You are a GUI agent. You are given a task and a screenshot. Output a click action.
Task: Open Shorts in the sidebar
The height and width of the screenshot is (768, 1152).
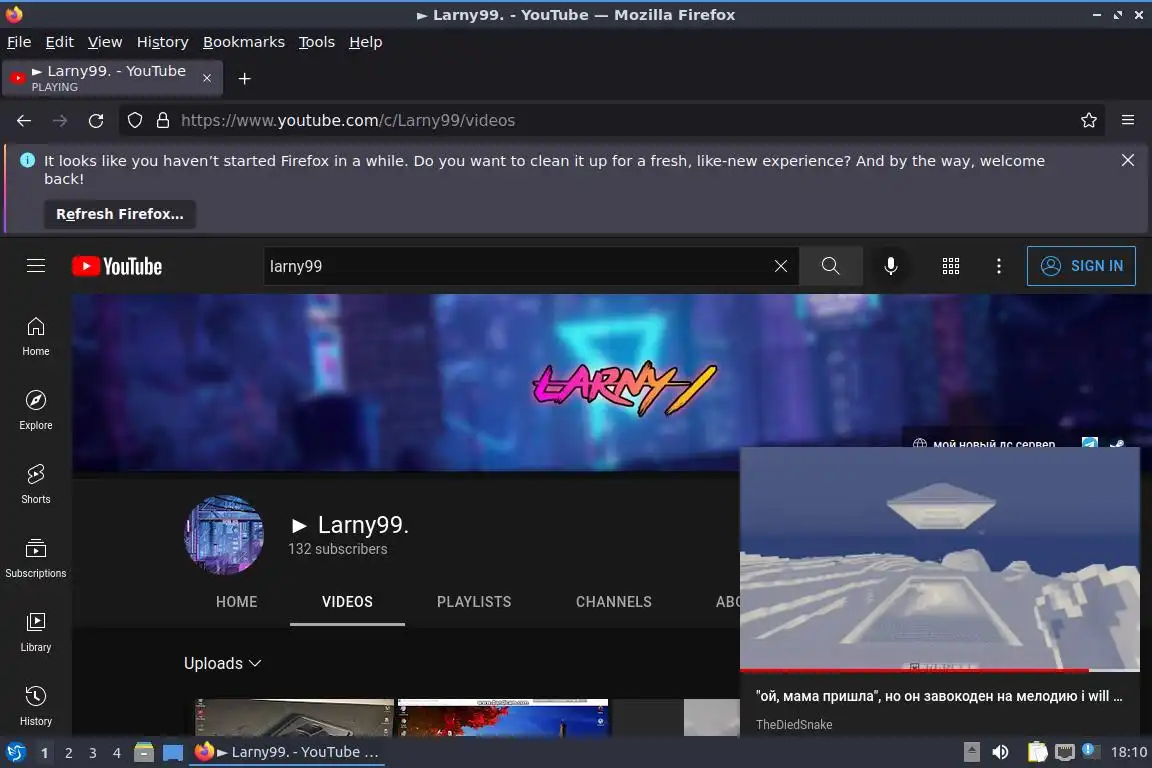click(x=36, y=484)
